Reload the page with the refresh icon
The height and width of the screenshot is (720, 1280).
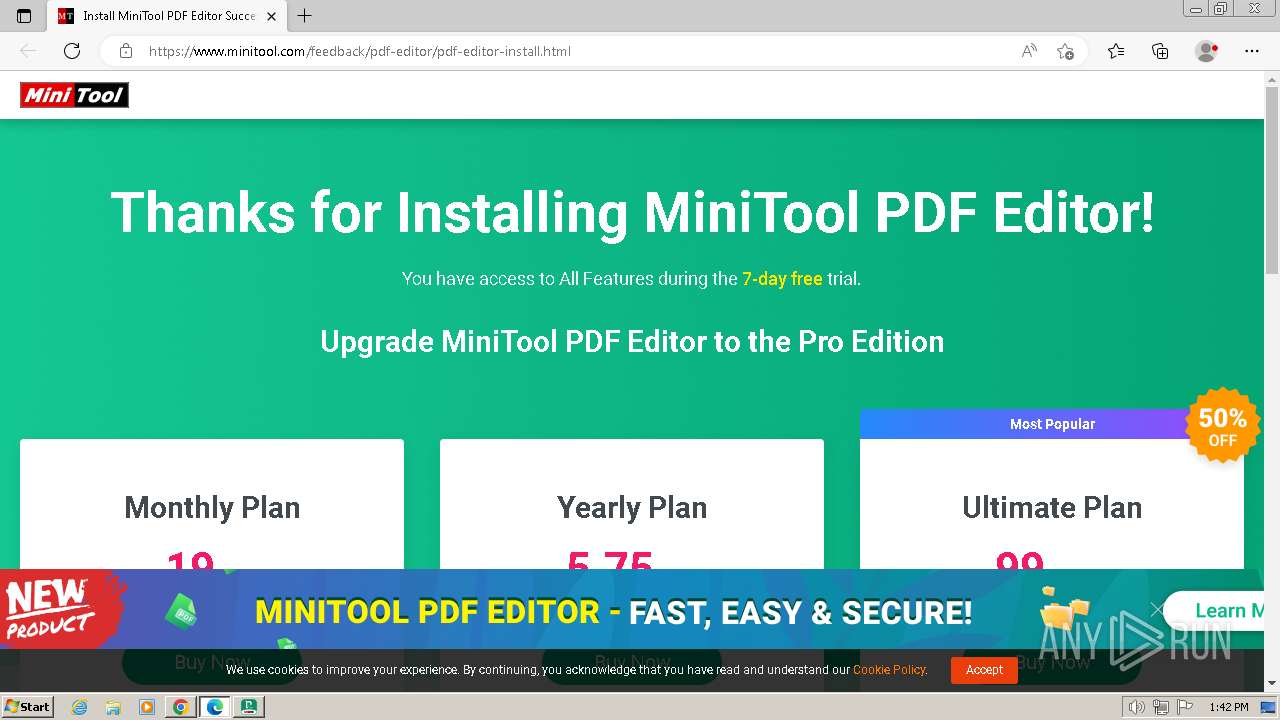(x=72, y=51)
